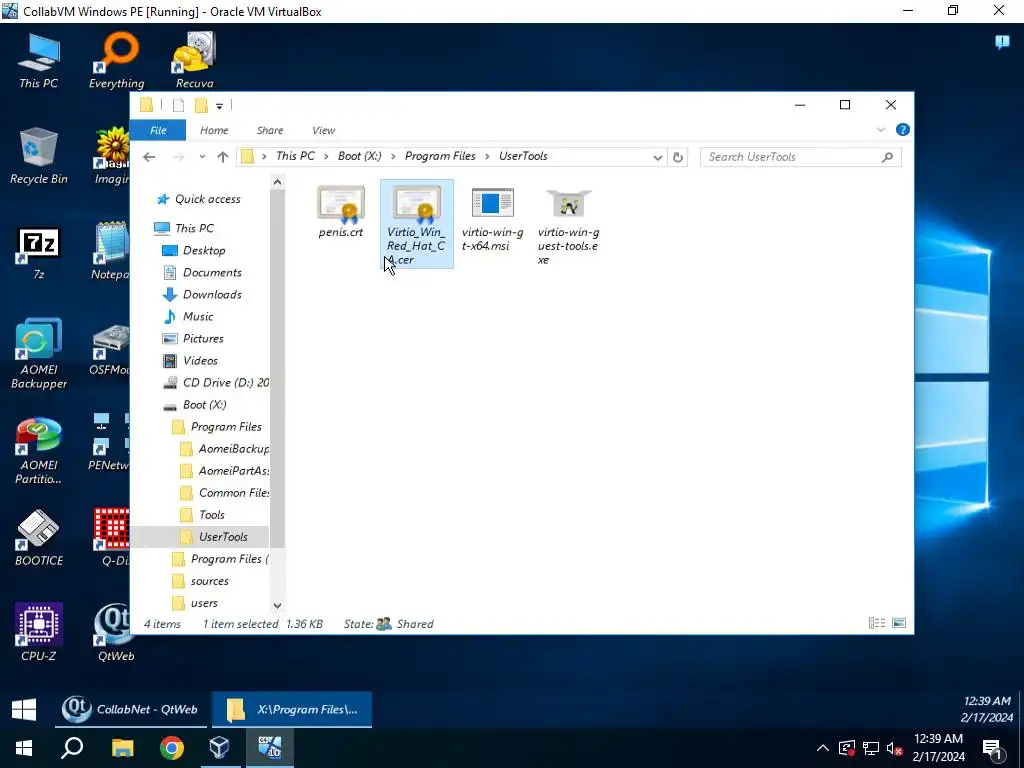The image size is (1024, 768).
Task: Select the virtio-win-guest-tools.exe file
Action: point(568,226)
